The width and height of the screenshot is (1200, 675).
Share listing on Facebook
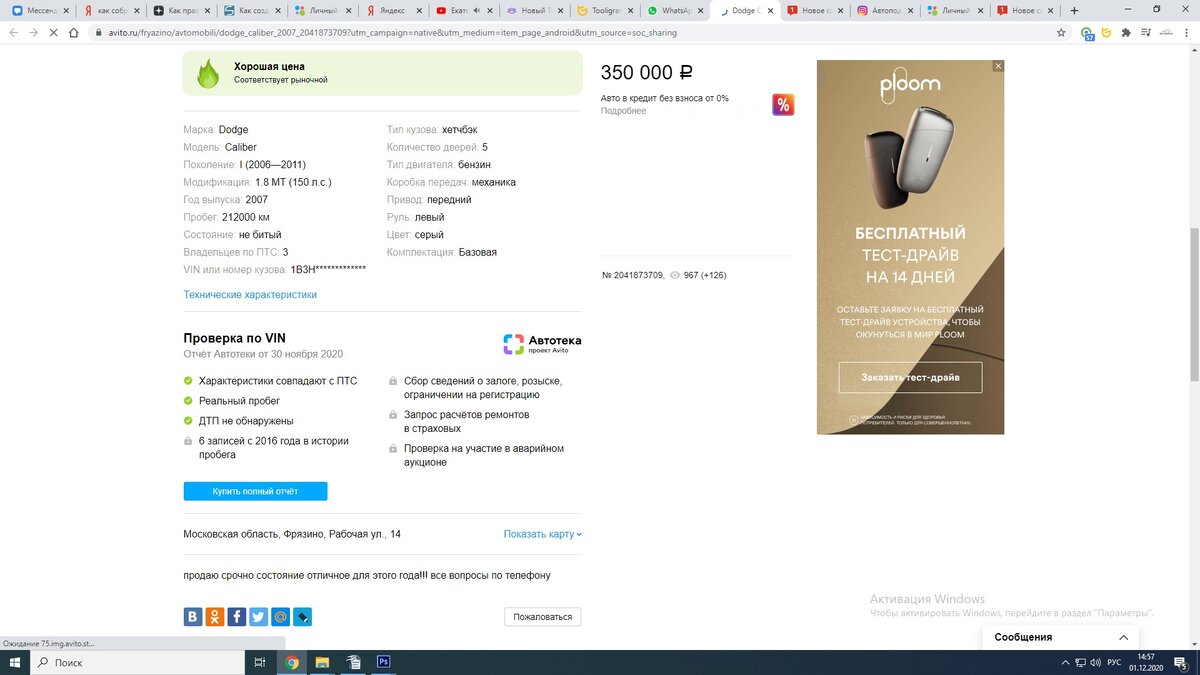(237, 617)
